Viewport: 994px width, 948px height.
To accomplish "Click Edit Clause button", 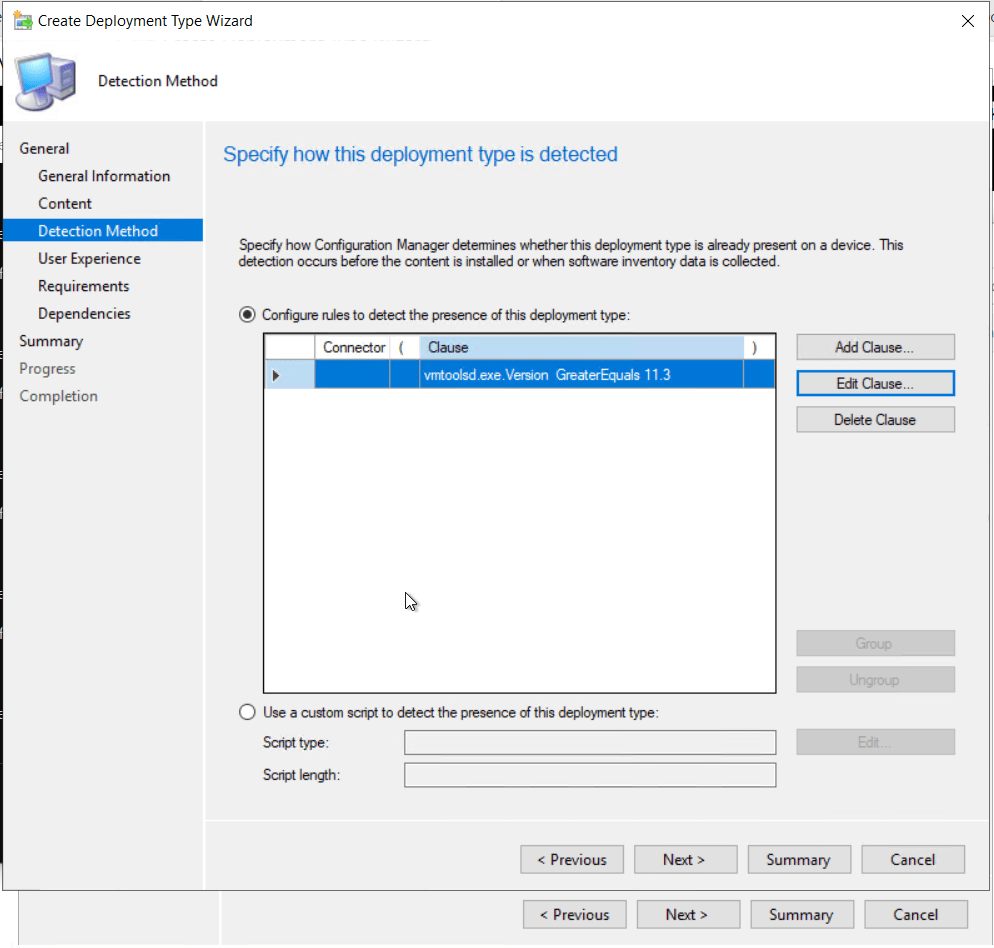I will point(875,383).
